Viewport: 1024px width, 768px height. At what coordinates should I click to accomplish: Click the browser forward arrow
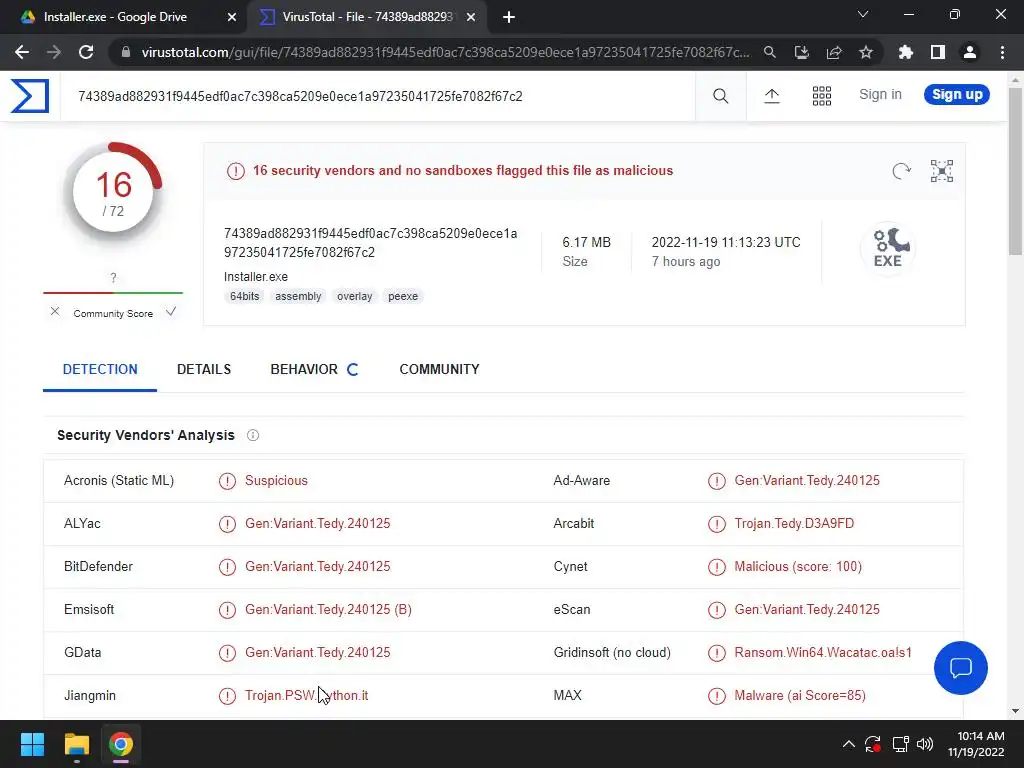tap(54, 52)
